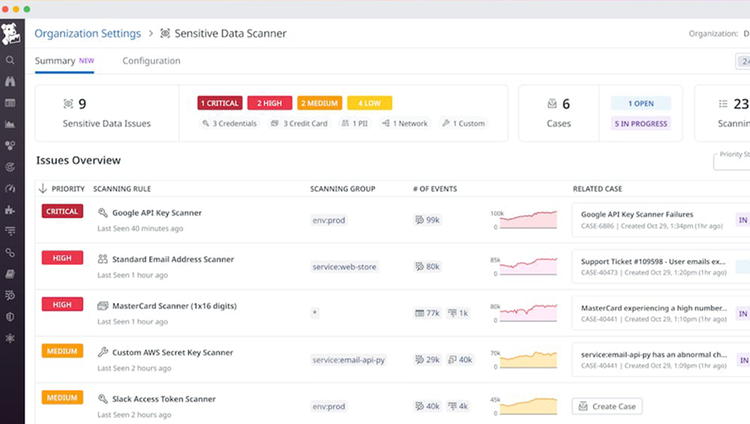Screen dimensions: 750x424
Task: Click the 1 OPEN cases badge
Action: [x=641, y=103]
